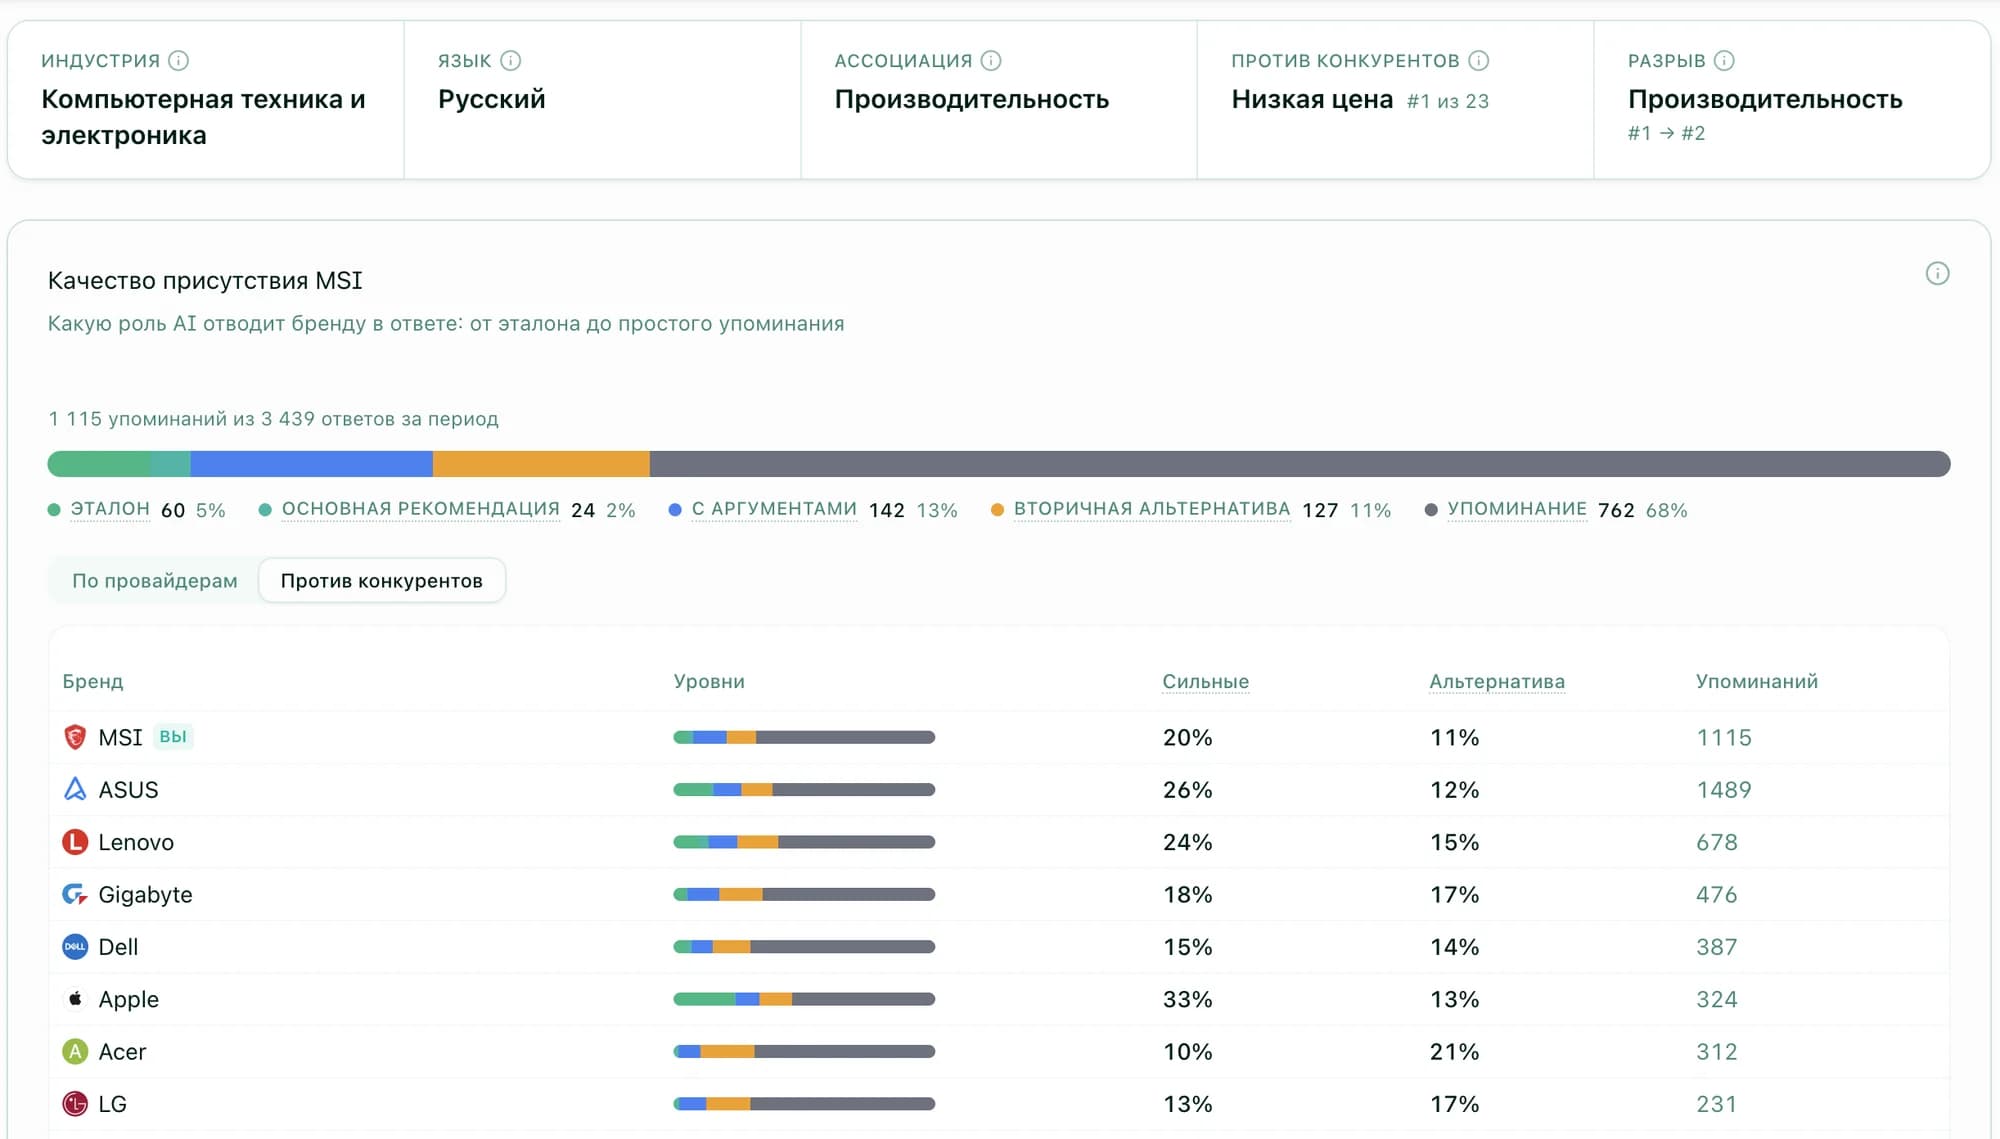Click the ASUS 26% strong value

(1188, 790)
